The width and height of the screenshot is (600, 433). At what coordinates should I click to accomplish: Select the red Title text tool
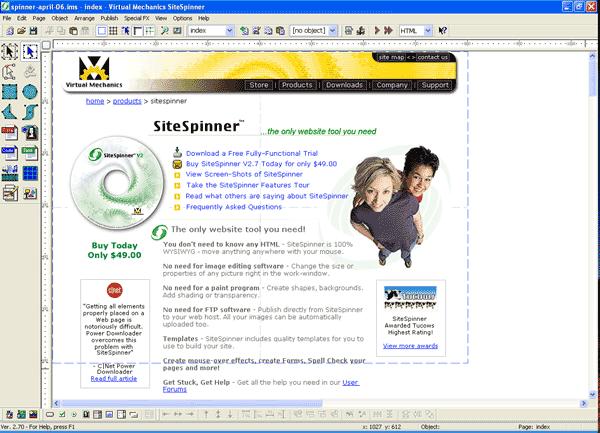pos(10,132)
